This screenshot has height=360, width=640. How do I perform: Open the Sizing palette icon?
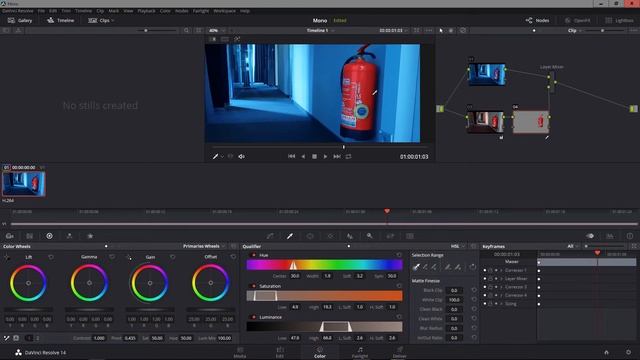pyautogui.click(x=390, y=236)
